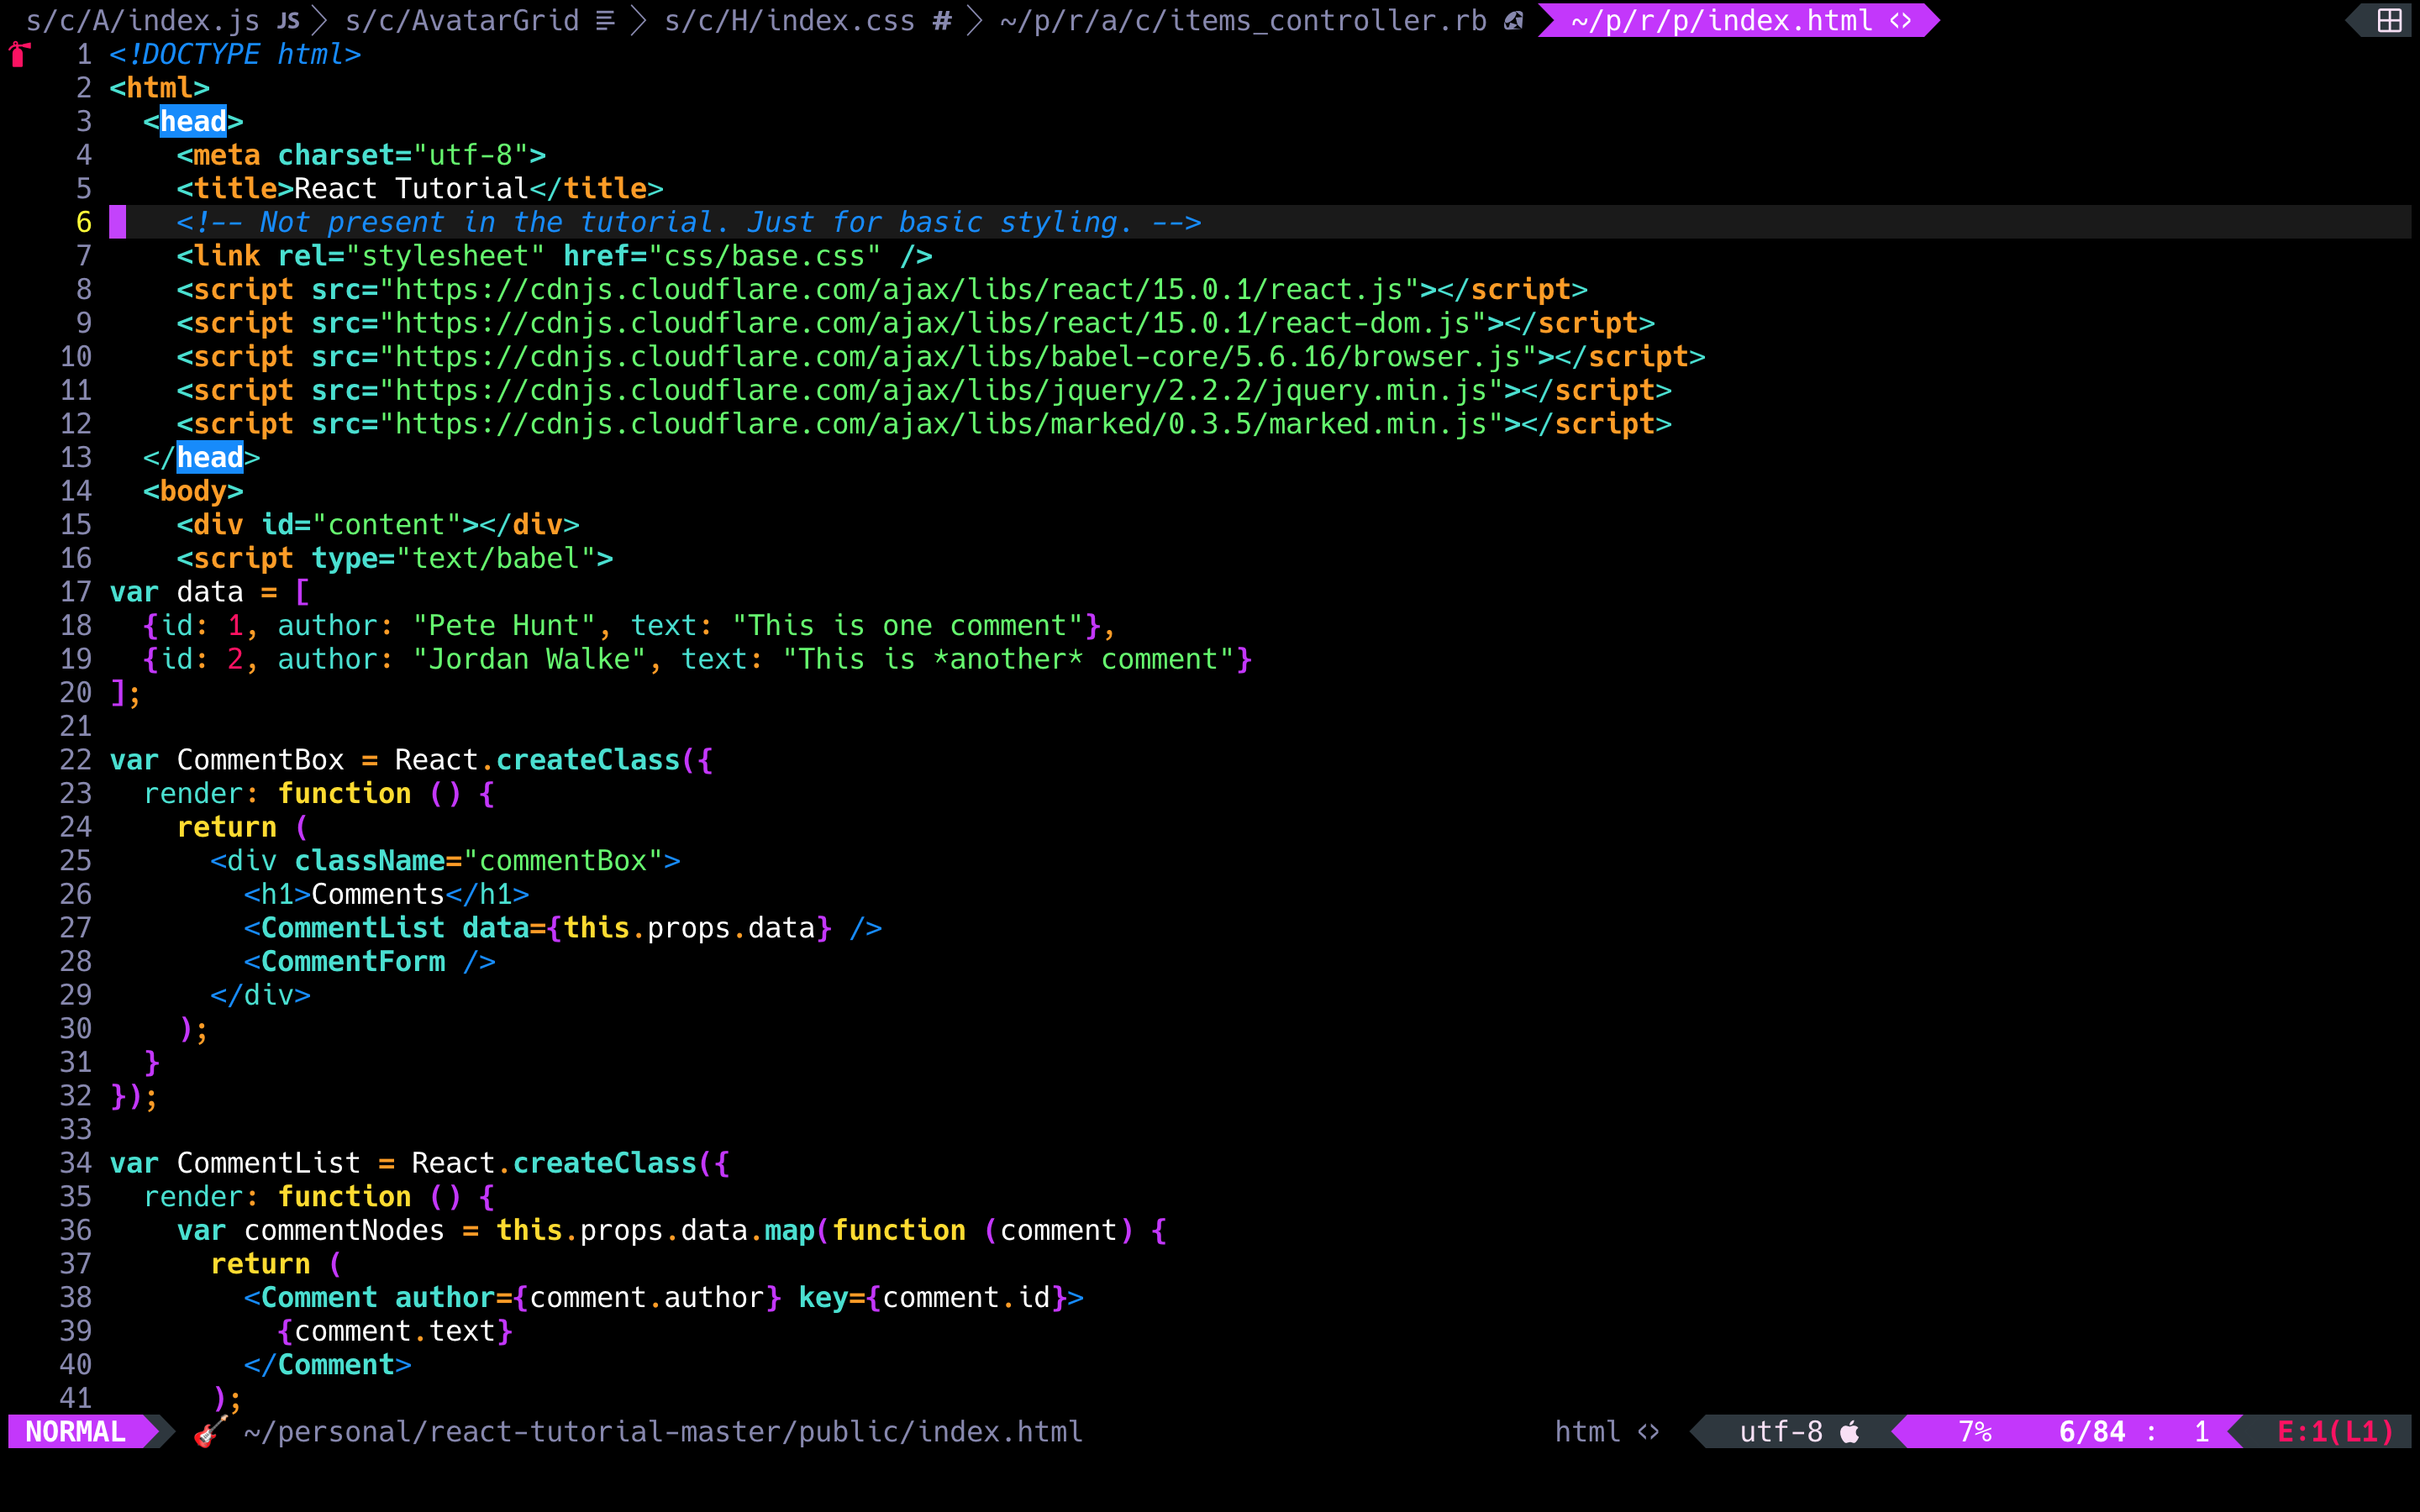Click the react-dom.js cloudflare script URL
This screenshot has width=2420, height=1512.
932,323
